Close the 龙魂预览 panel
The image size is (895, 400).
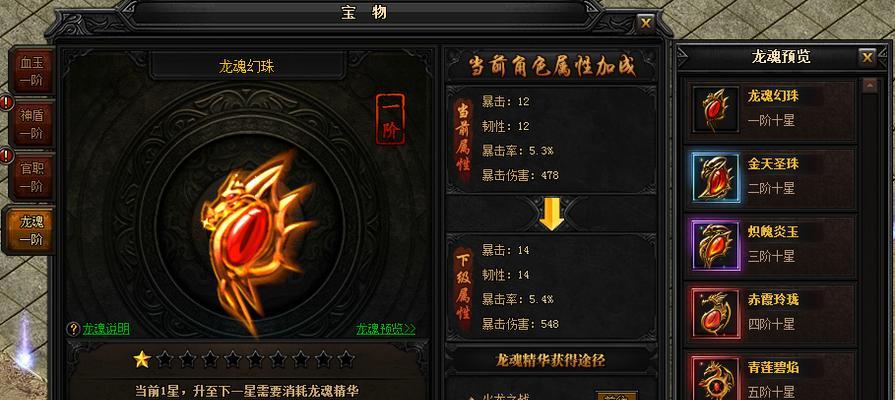[x=867, y=57]
